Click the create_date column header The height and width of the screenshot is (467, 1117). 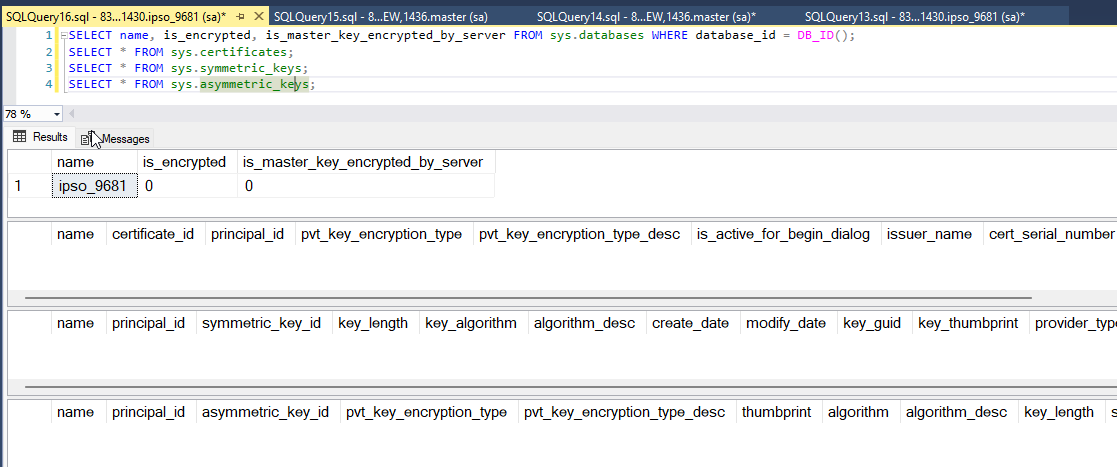(x=693, y=323)
